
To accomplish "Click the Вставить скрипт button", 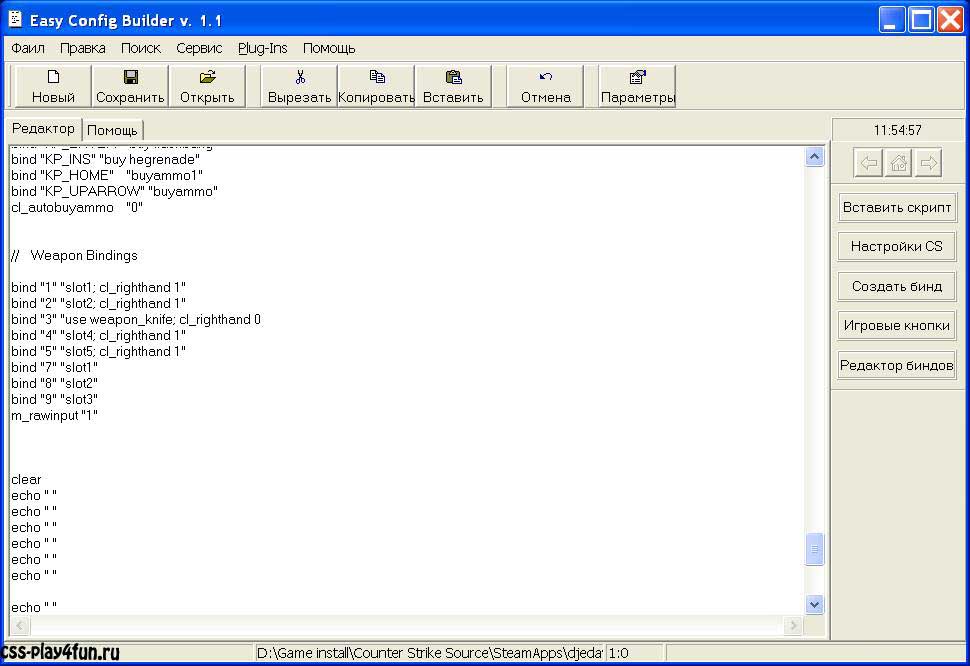I will 897,207.
